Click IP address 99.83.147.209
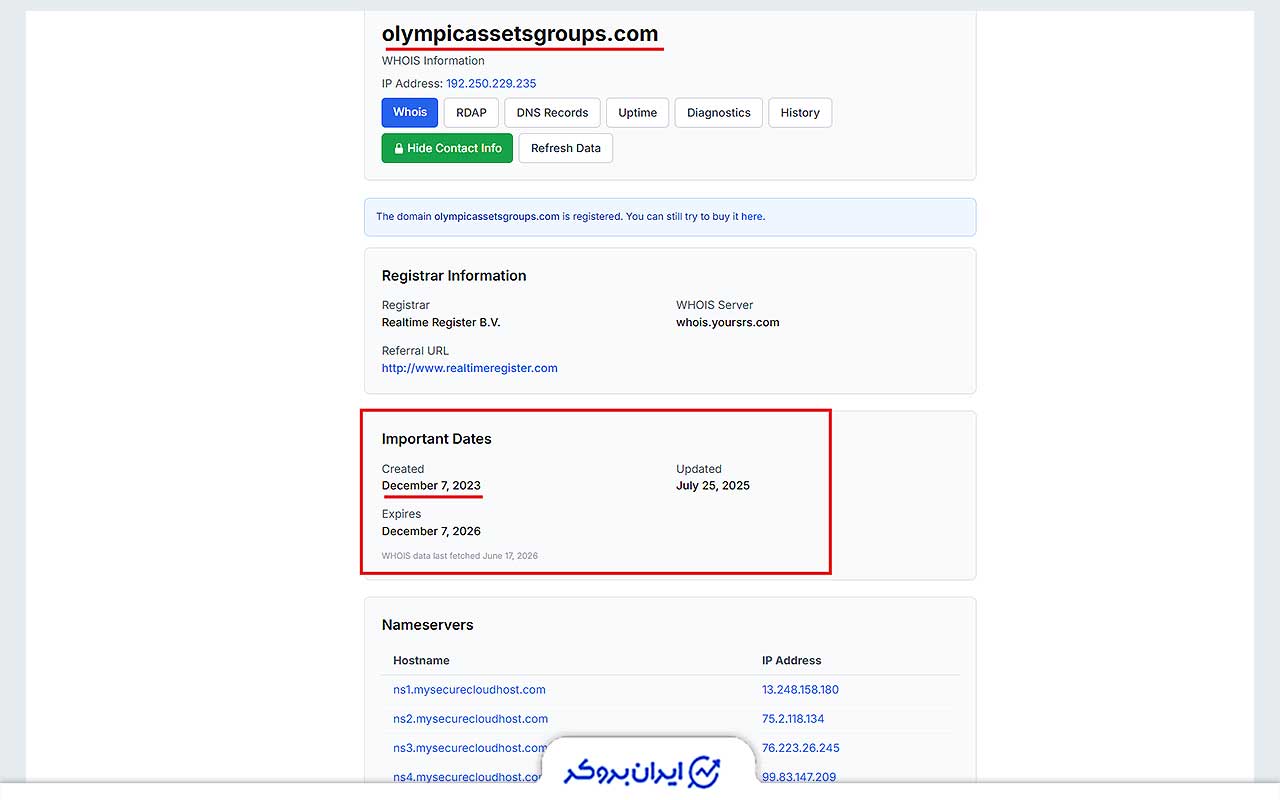Screen dimensions: 1280x800 point(799,777)
